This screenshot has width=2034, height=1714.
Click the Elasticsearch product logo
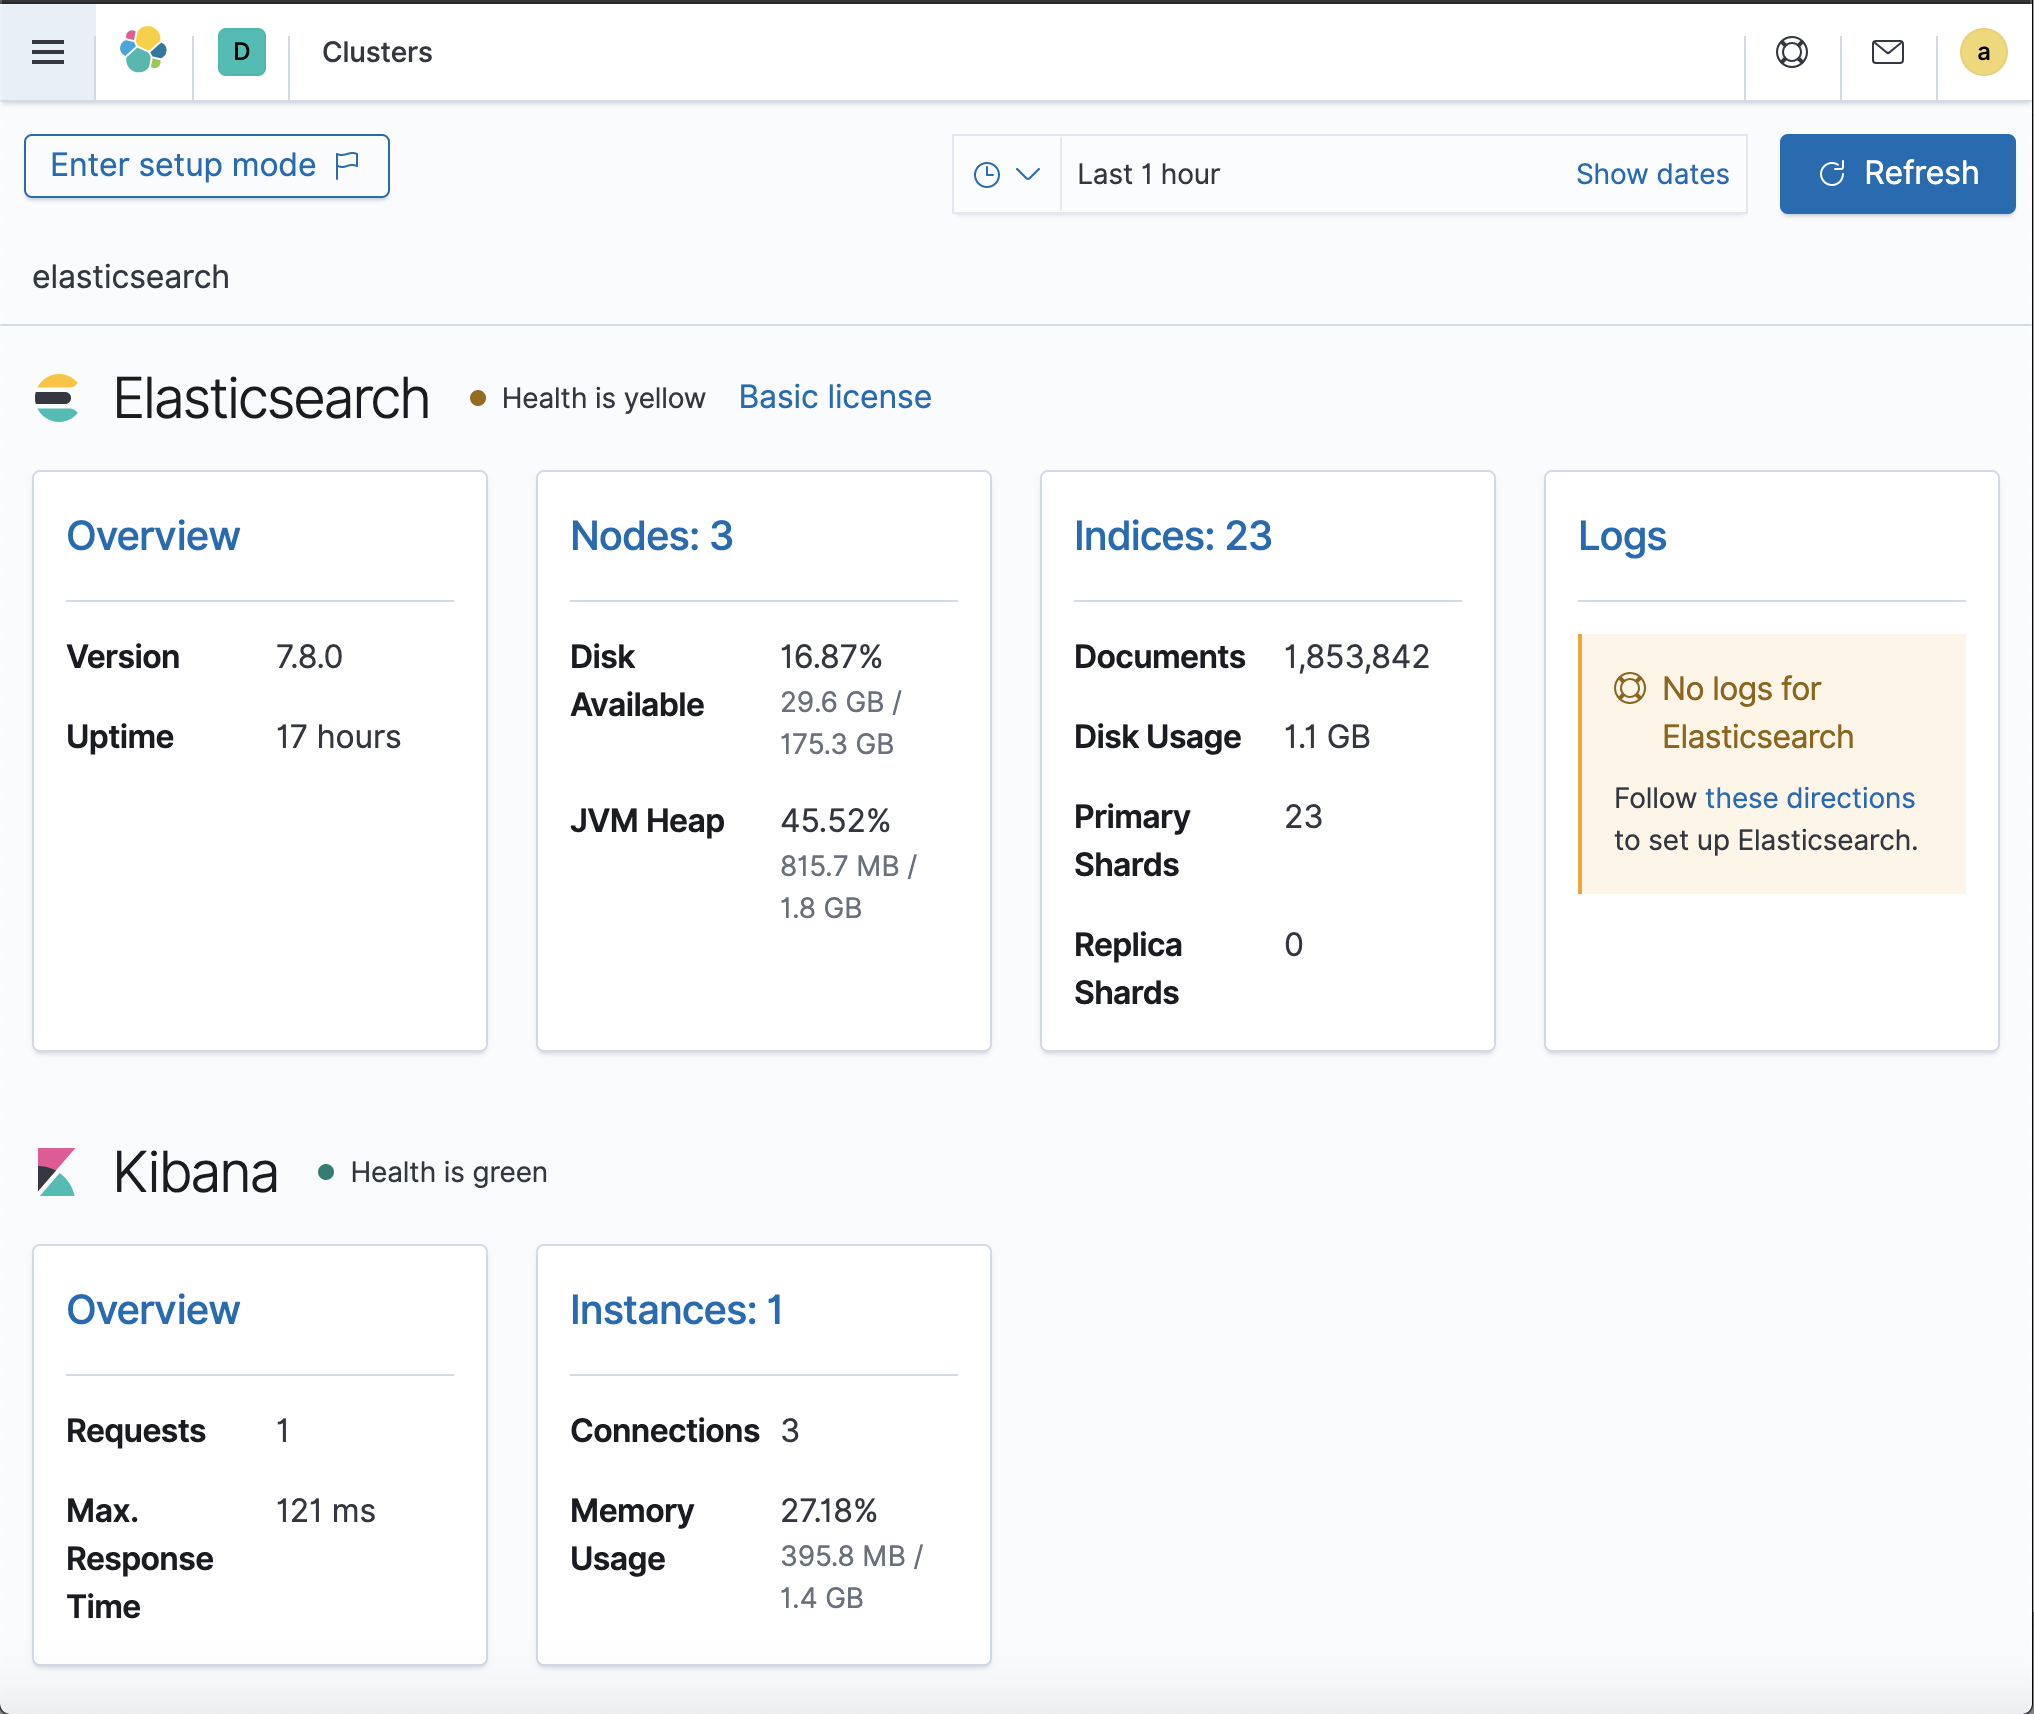pos(57,398)
